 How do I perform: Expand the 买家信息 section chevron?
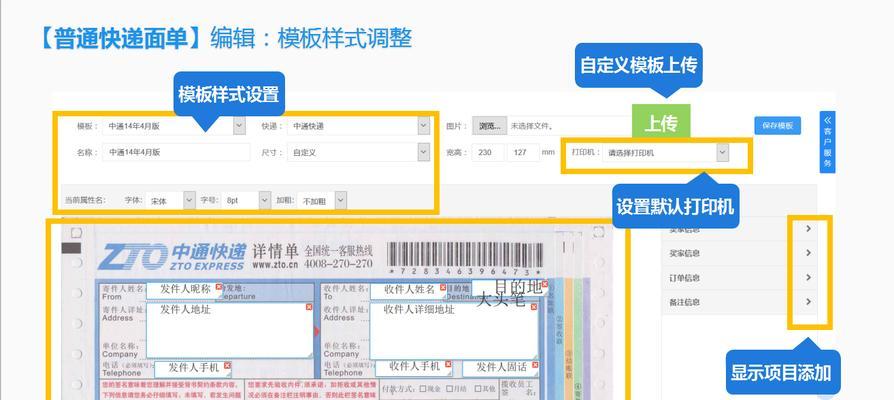click(x=808, y=252)
